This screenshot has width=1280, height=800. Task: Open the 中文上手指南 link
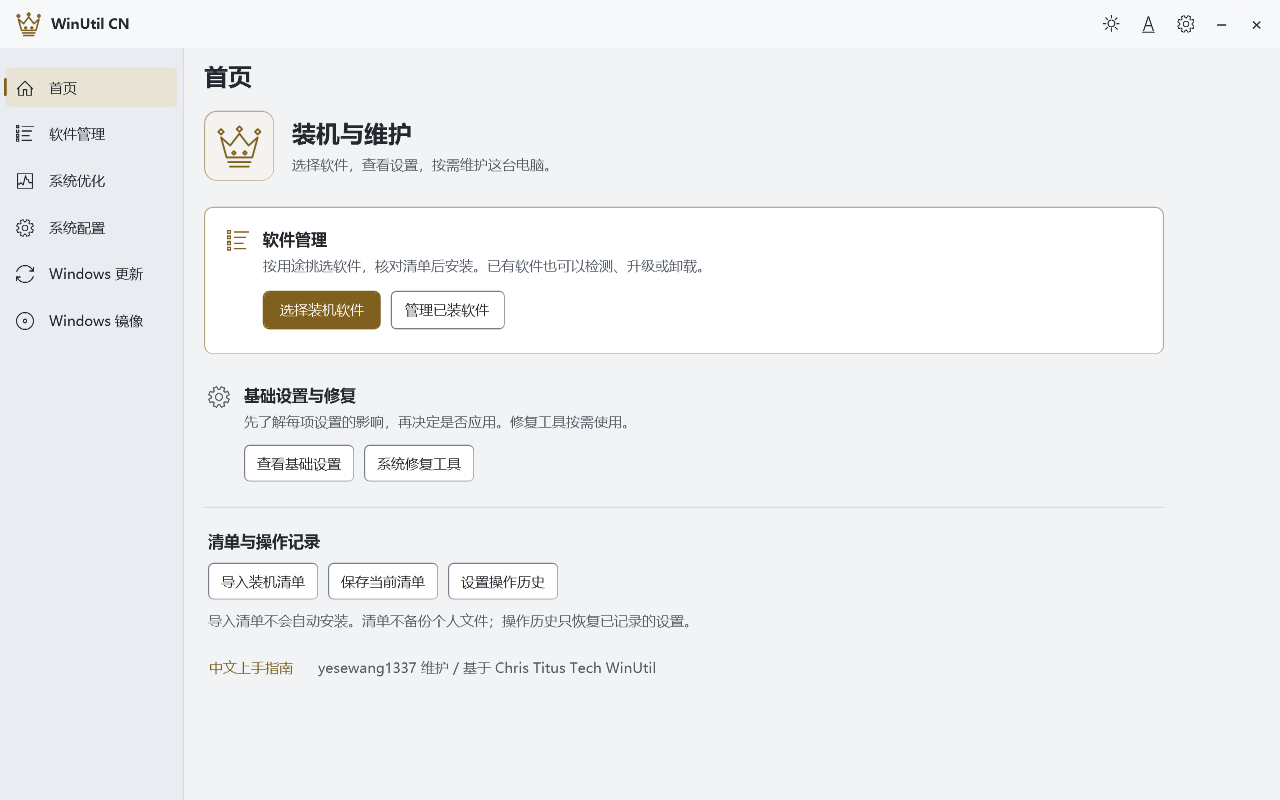(x=251, y=668)
